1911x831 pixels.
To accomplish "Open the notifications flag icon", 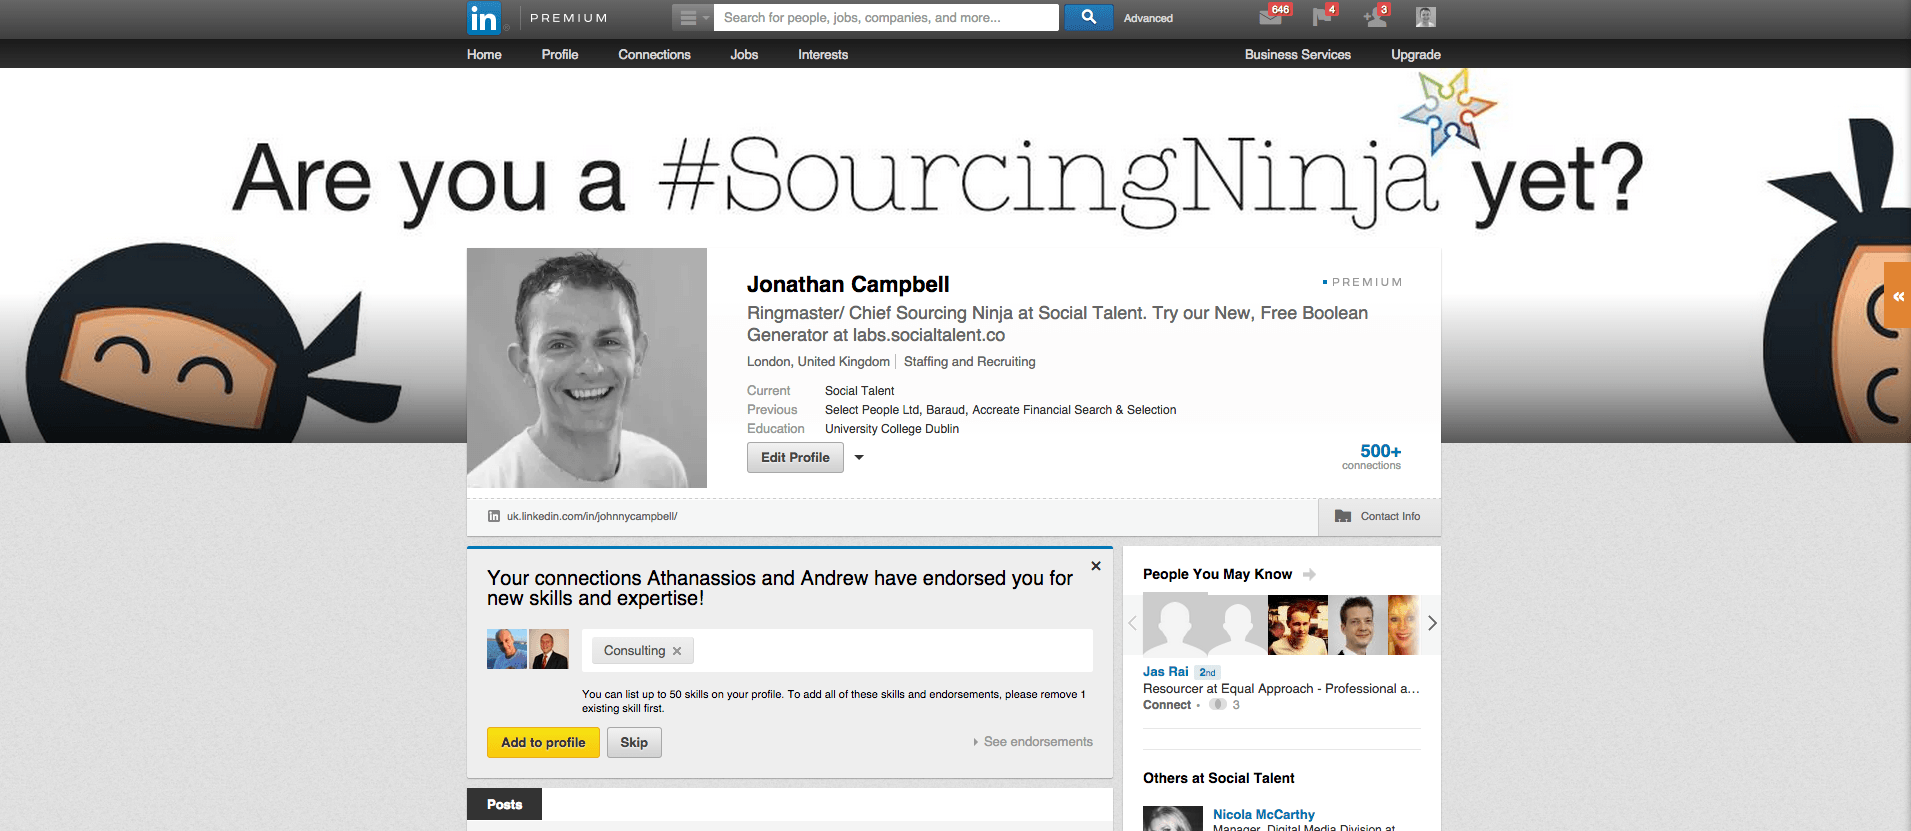I will point(1323,16).
